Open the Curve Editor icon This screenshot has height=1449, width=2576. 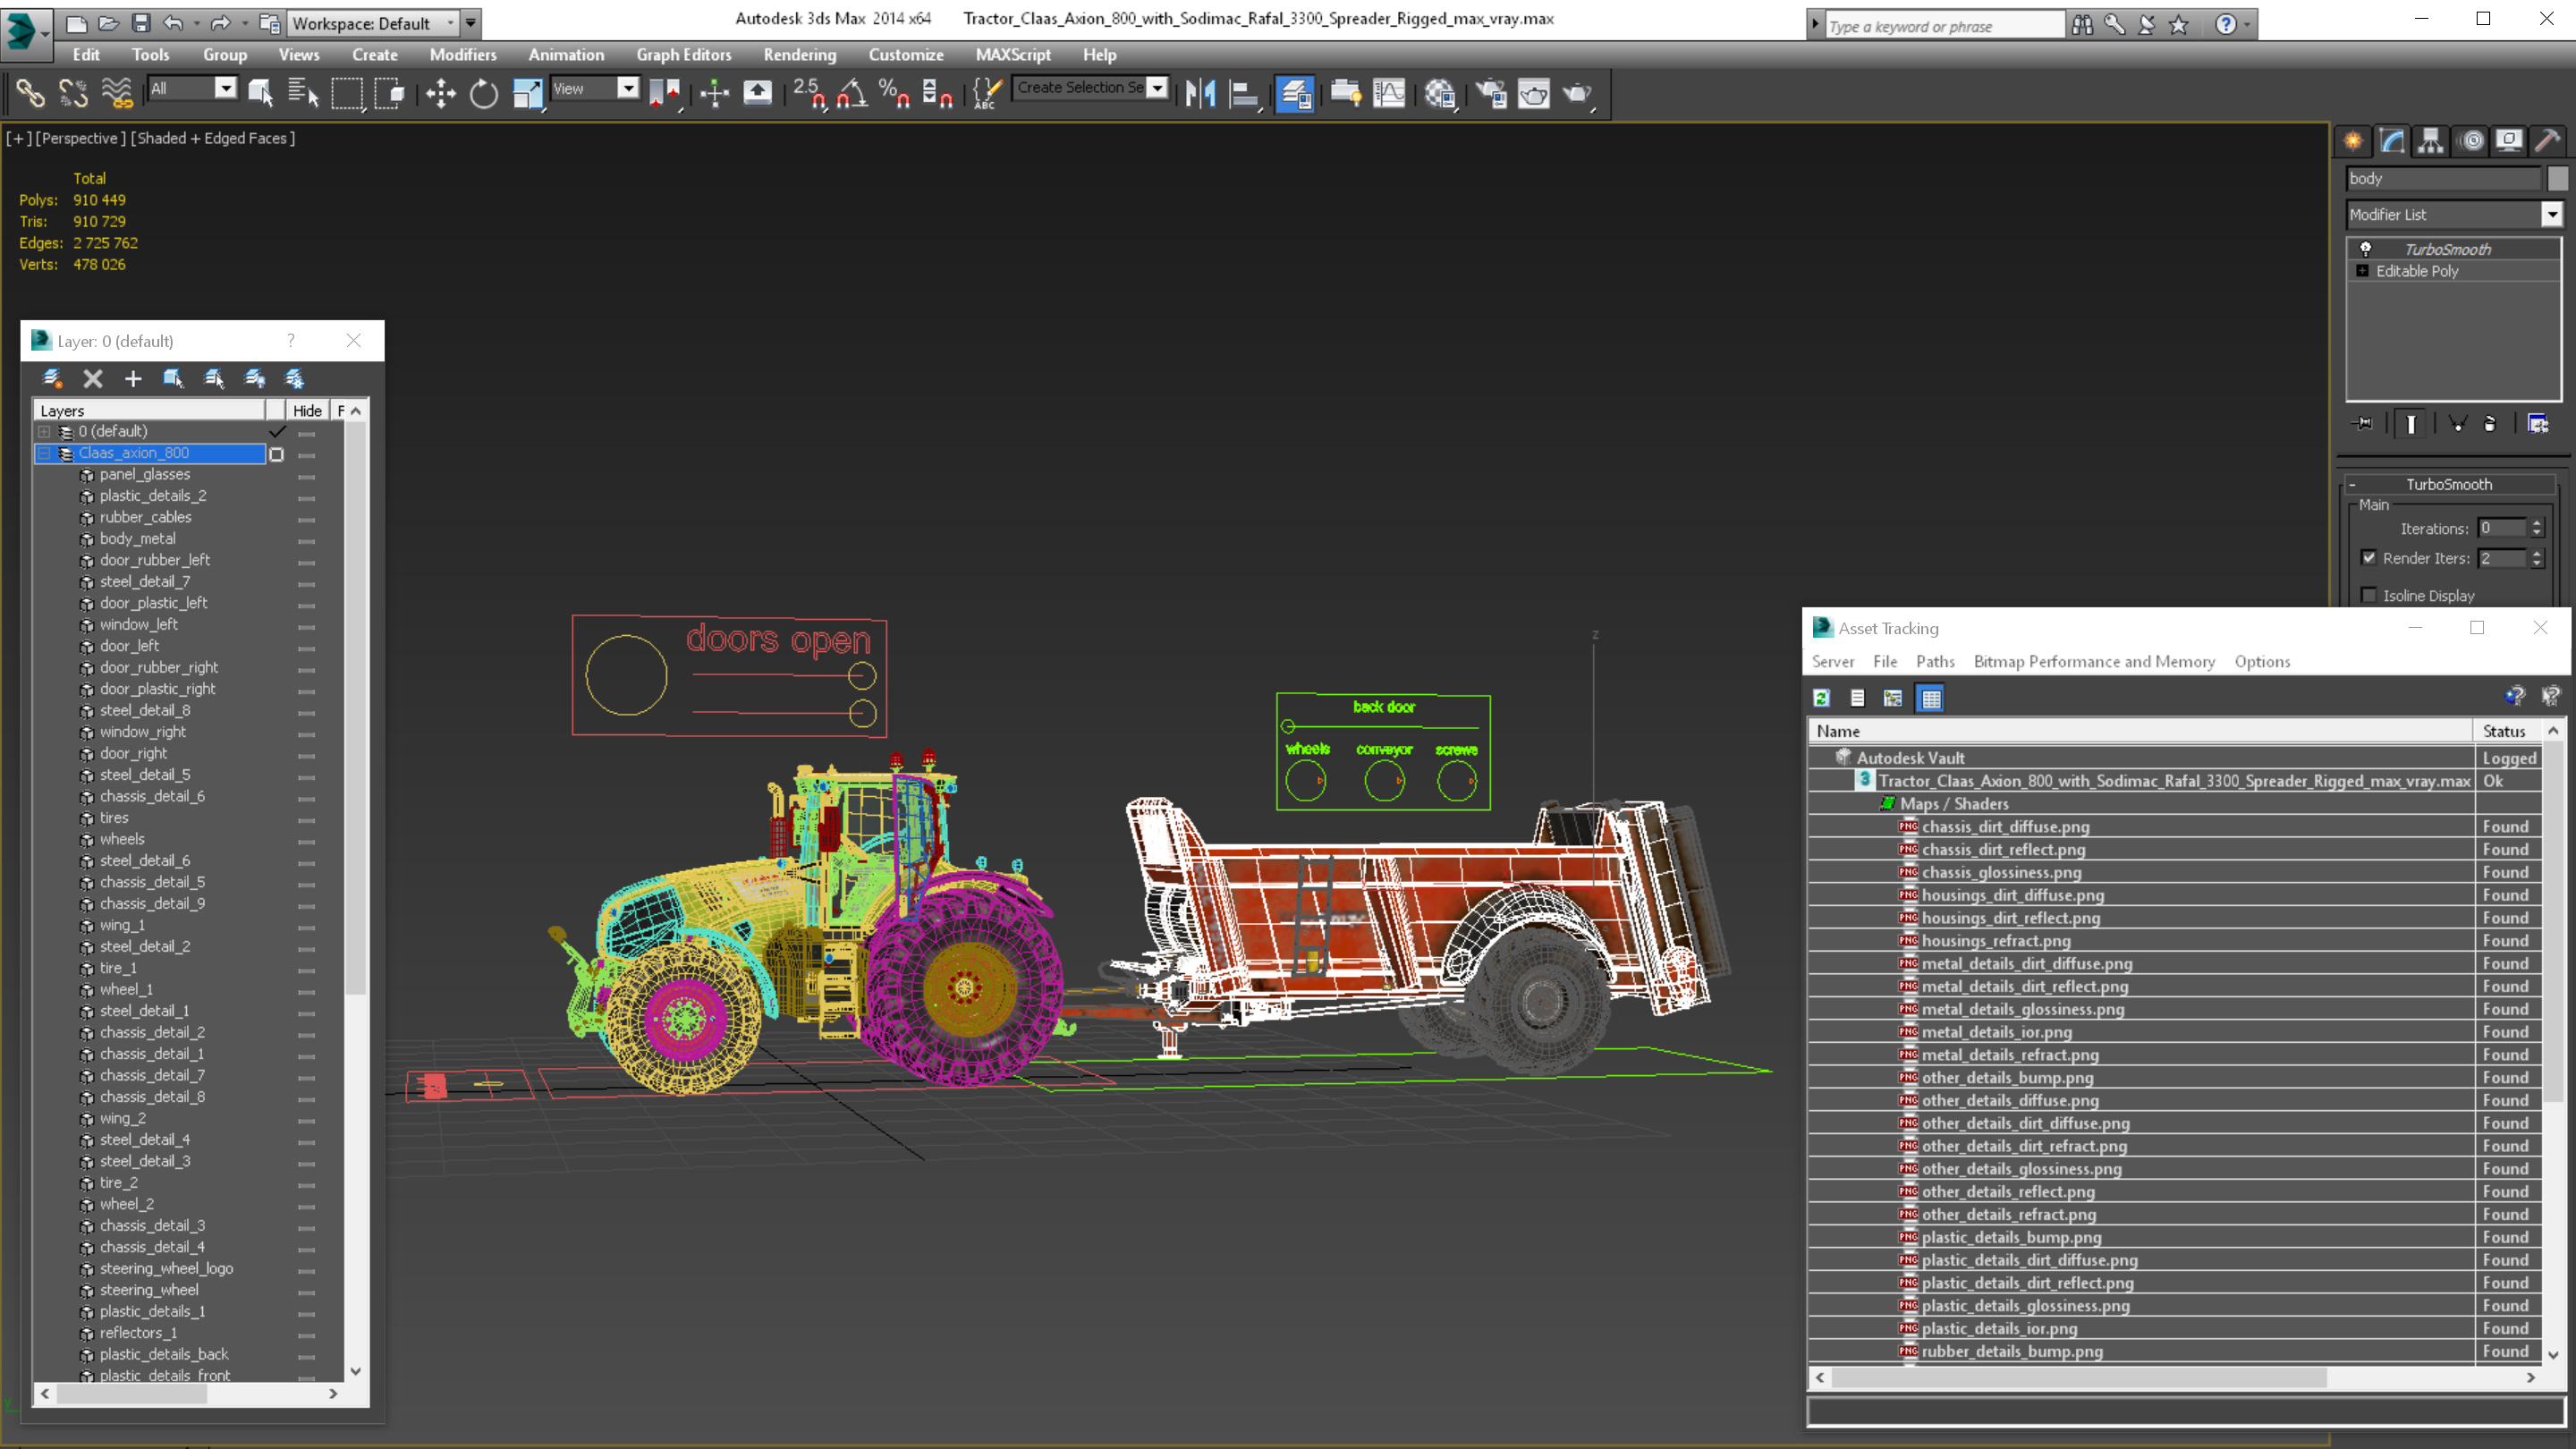pyautogui.click(x=1389, y=94)
